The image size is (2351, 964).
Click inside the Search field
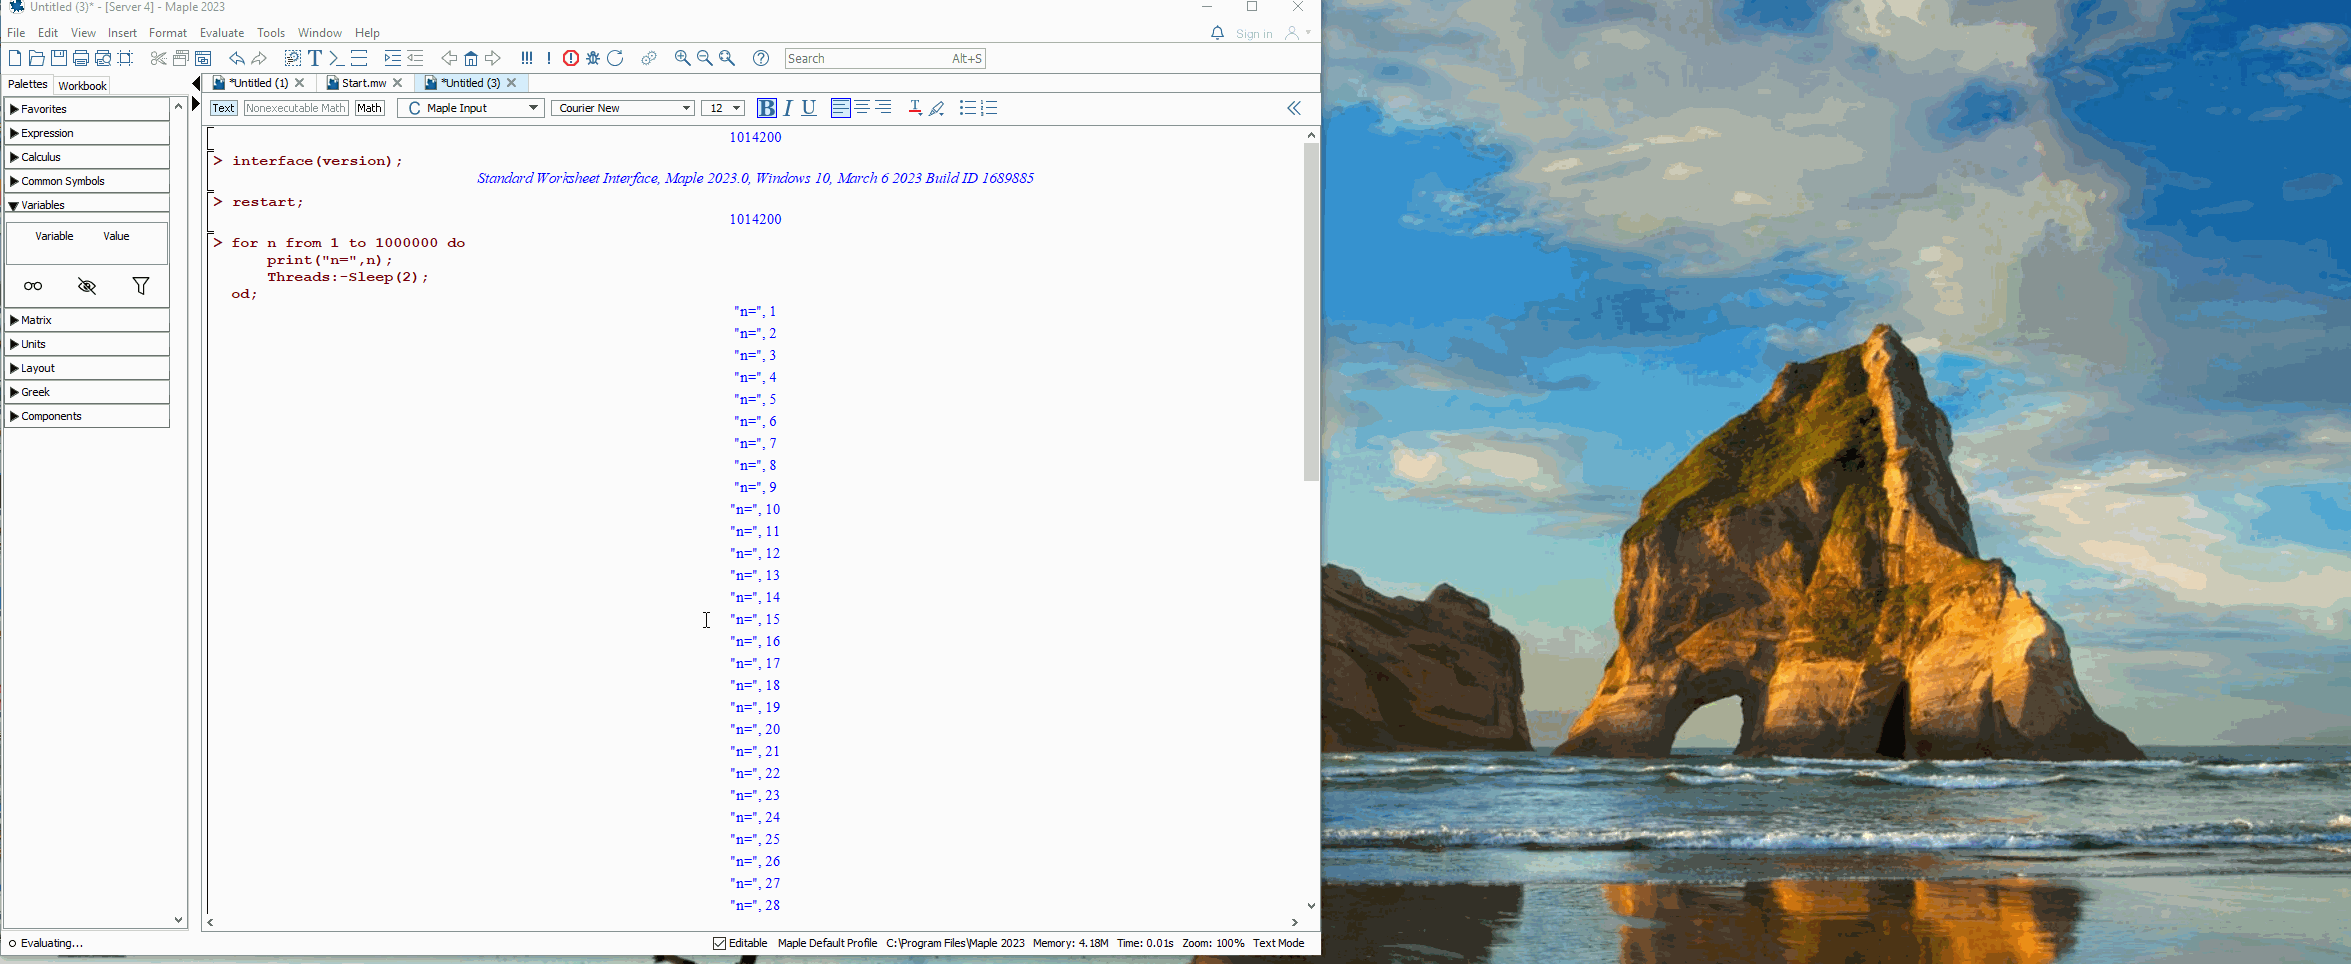[885, 58]
